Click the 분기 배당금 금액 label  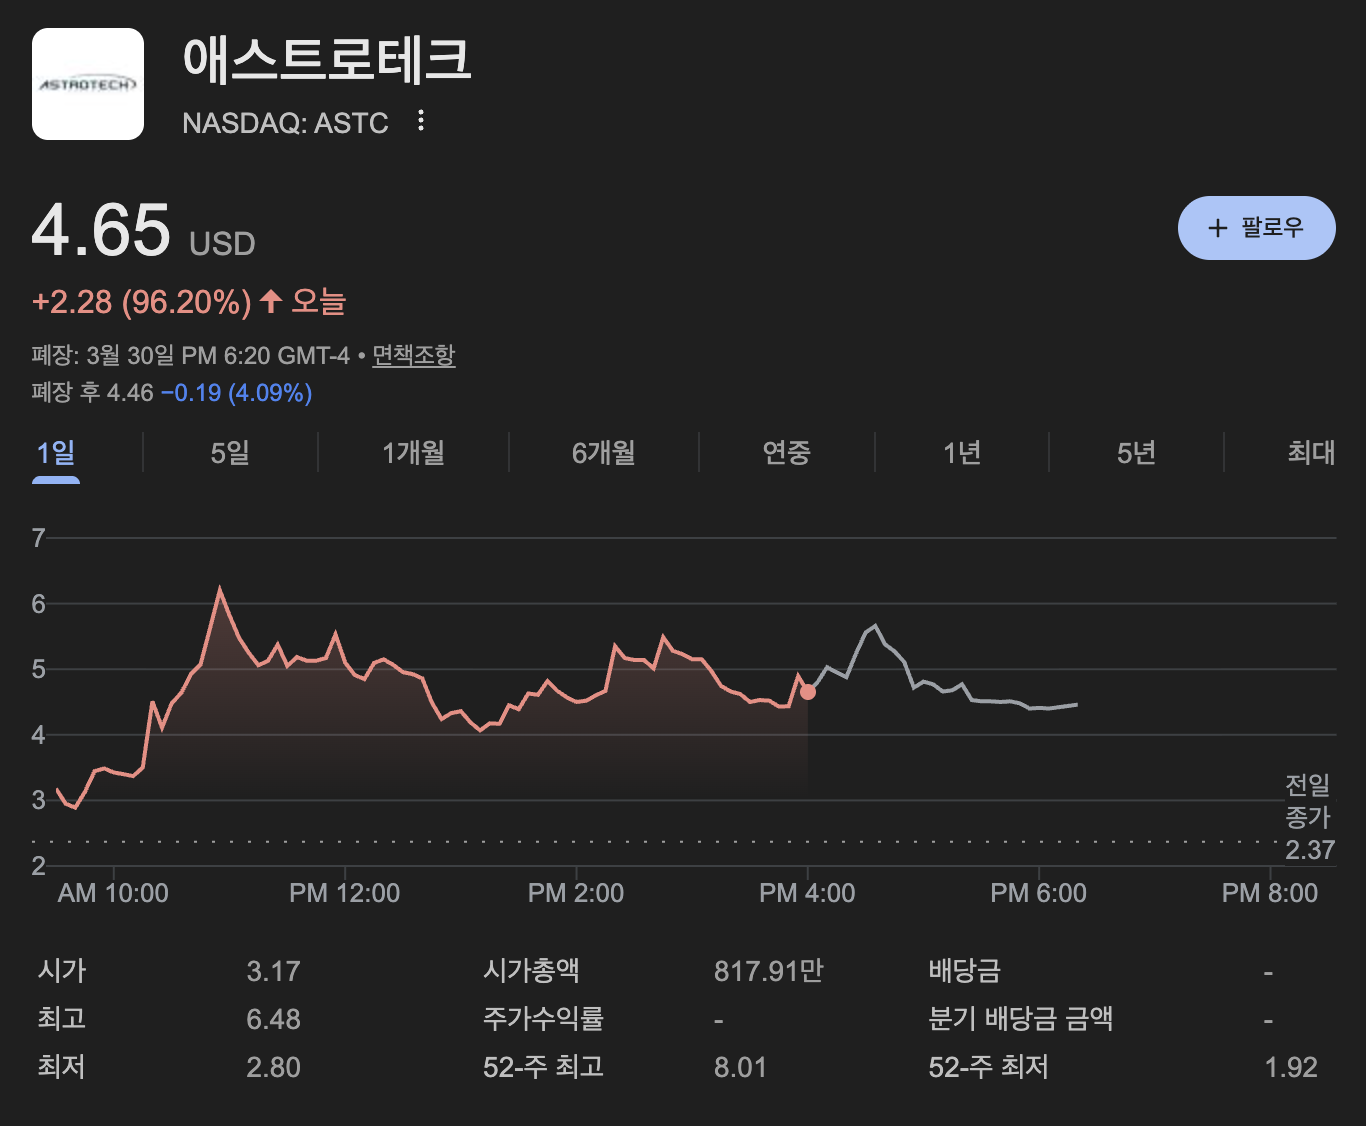click(x=1021, y=1019)
